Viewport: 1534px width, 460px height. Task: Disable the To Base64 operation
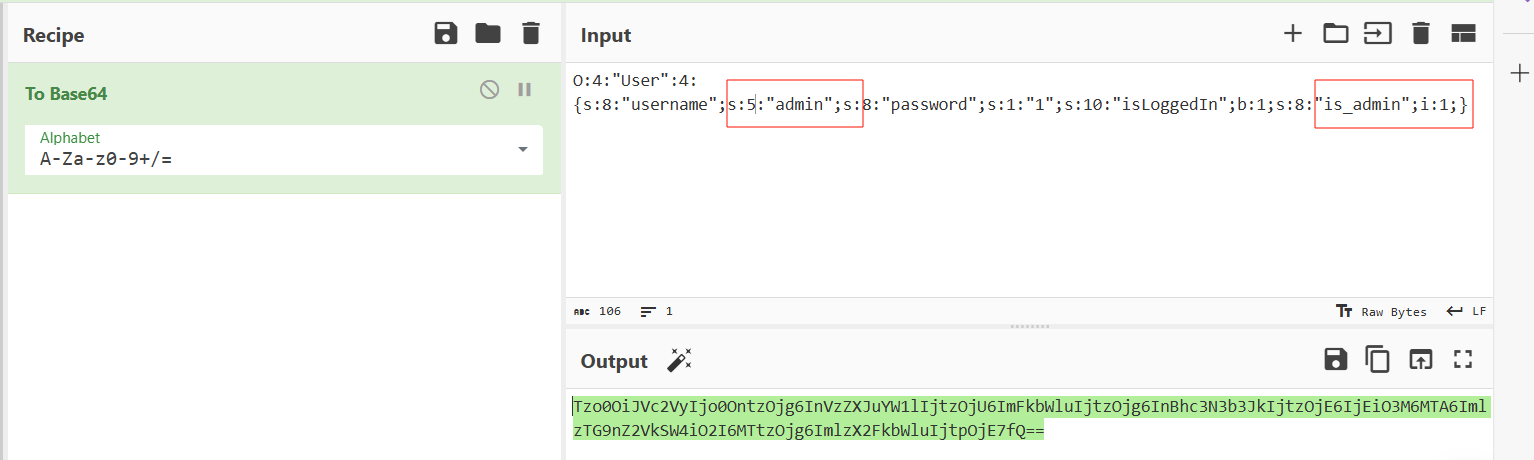click(489, 90)
